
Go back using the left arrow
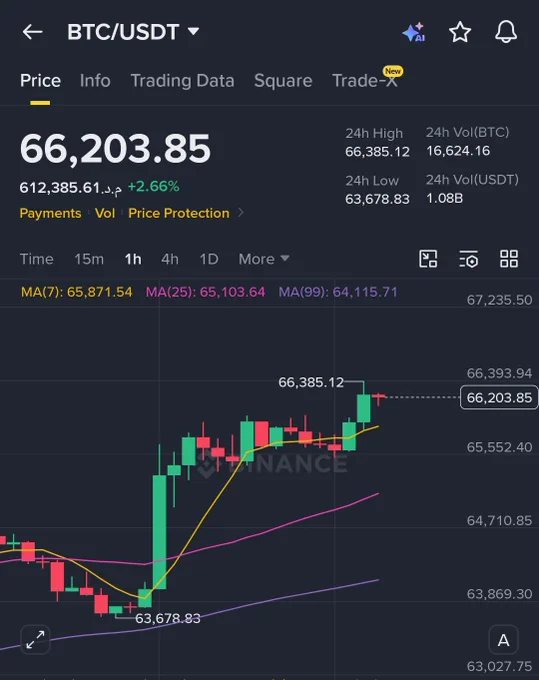pyautogui.click(x=33, y=32)
